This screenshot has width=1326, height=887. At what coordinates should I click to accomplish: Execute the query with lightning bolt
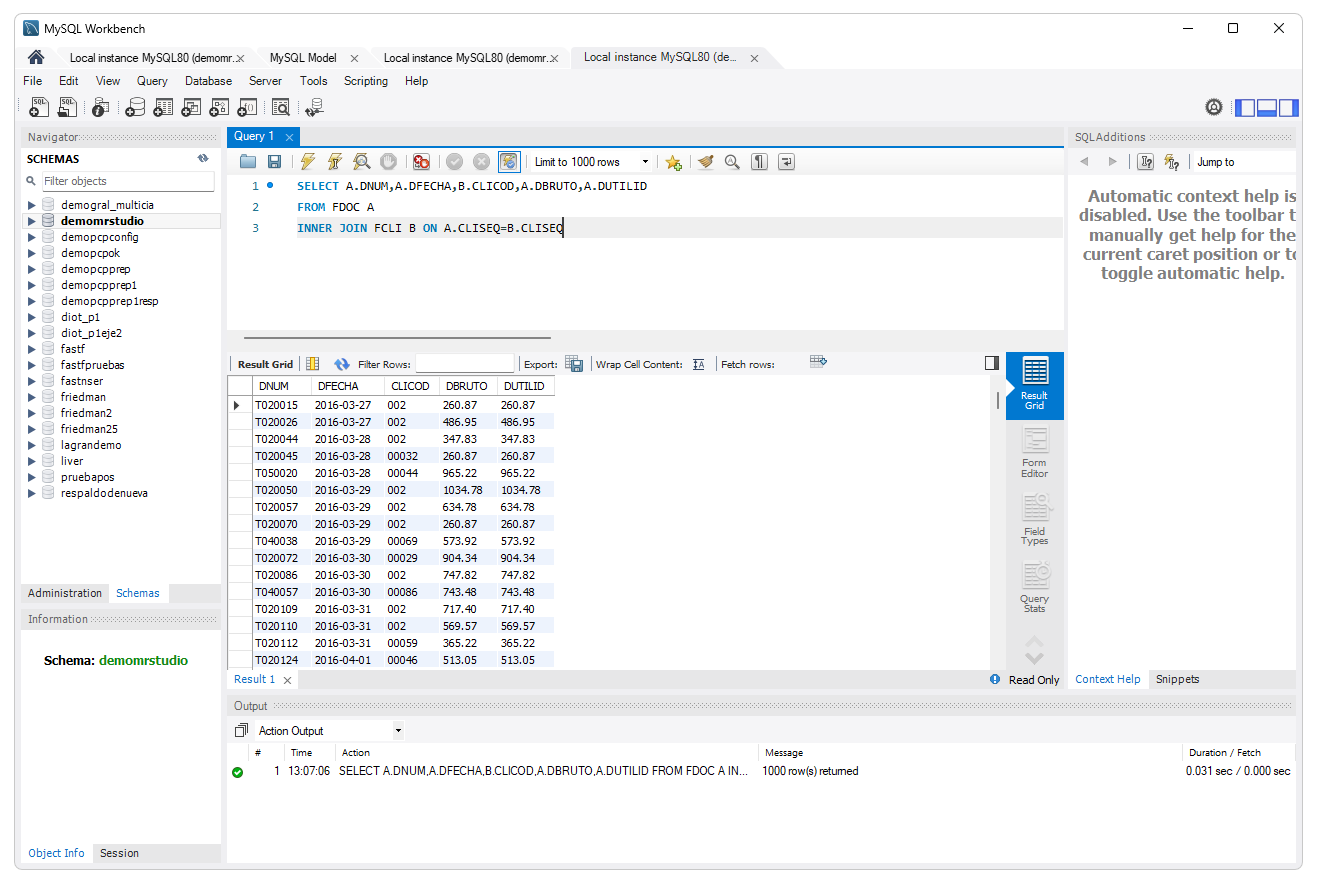308,161
